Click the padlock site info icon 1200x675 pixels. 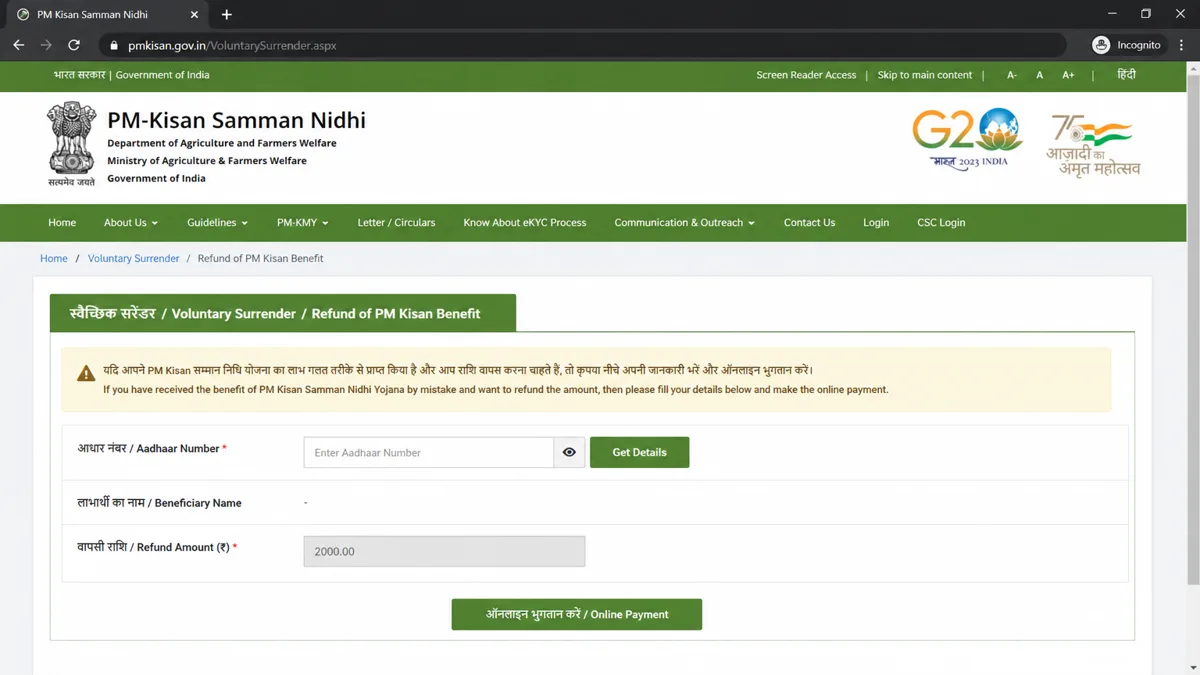coord(113,45)
